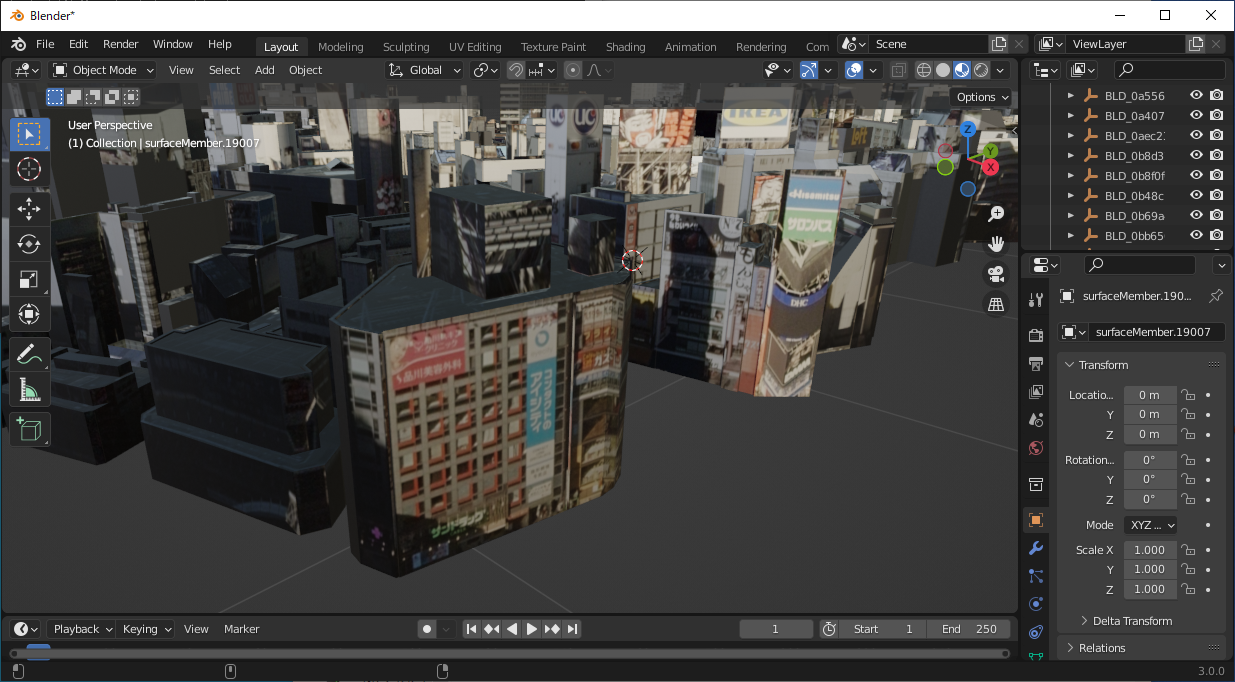Switch to the Modeling workspace tab
Viewport: 1235px width, 682px height.
pos(341,47)
